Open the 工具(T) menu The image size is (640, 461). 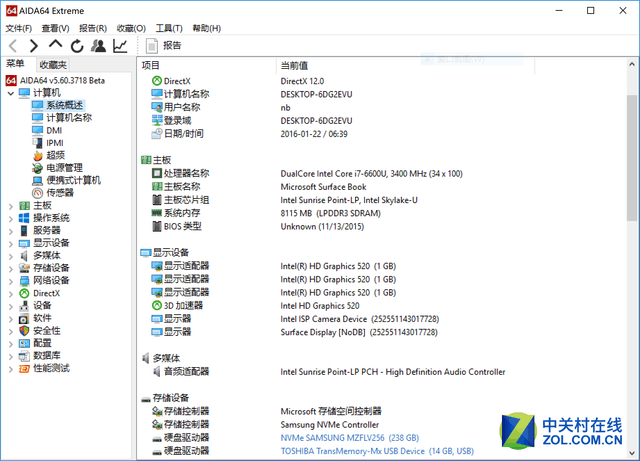pyautogui.click(x=169, y=28)
